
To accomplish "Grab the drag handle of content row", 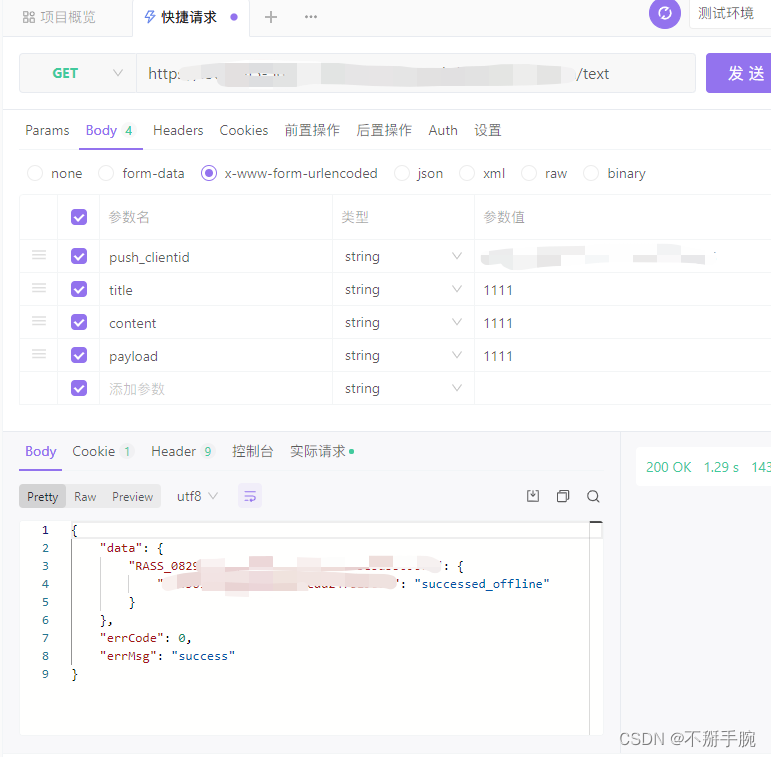I will [x=39, y=321].
